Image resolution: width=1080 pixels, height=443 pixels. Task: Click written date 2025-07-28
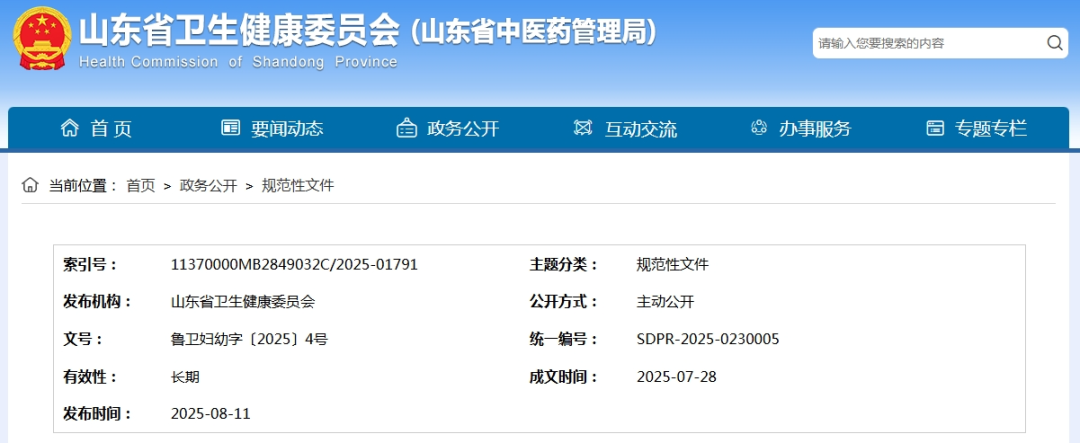point(677,377)
